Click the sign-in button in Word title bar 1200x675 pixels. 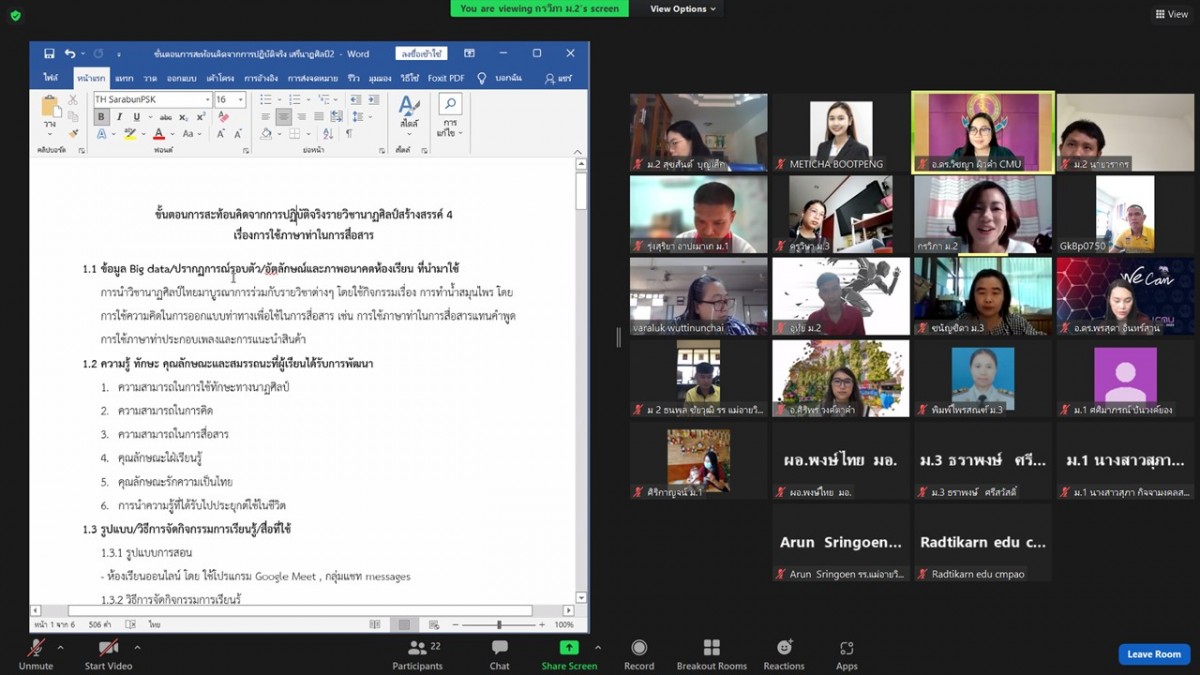tap(421, 53)
